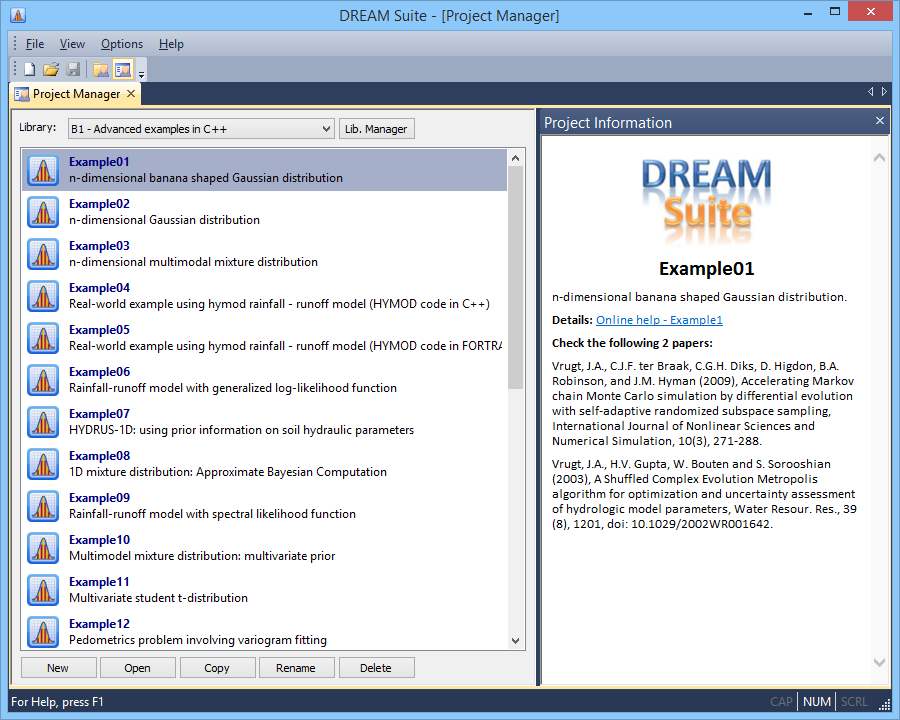This screenshot has width=900, height=720.
Task: Close the Project Manager tab
Action: pos(131,93)
